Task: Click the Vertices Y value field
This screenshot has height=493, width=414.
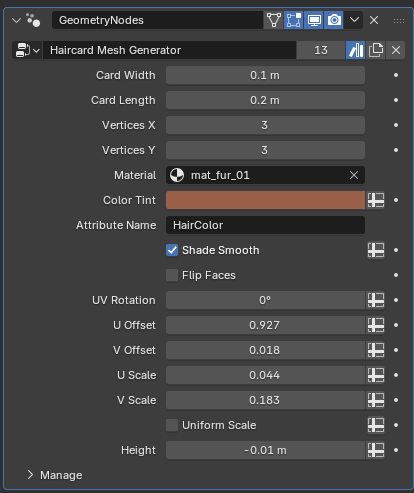Action: click(265, 150)
